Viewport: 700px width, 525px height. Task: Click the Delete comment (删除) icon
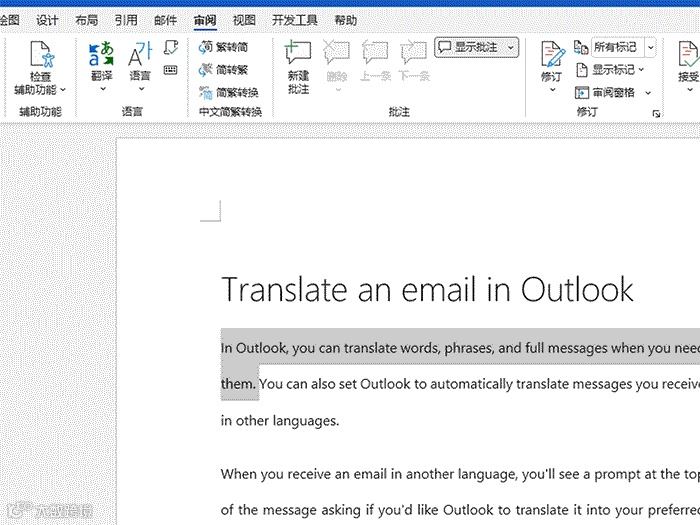pyautogui.click(x=336, y=53)
